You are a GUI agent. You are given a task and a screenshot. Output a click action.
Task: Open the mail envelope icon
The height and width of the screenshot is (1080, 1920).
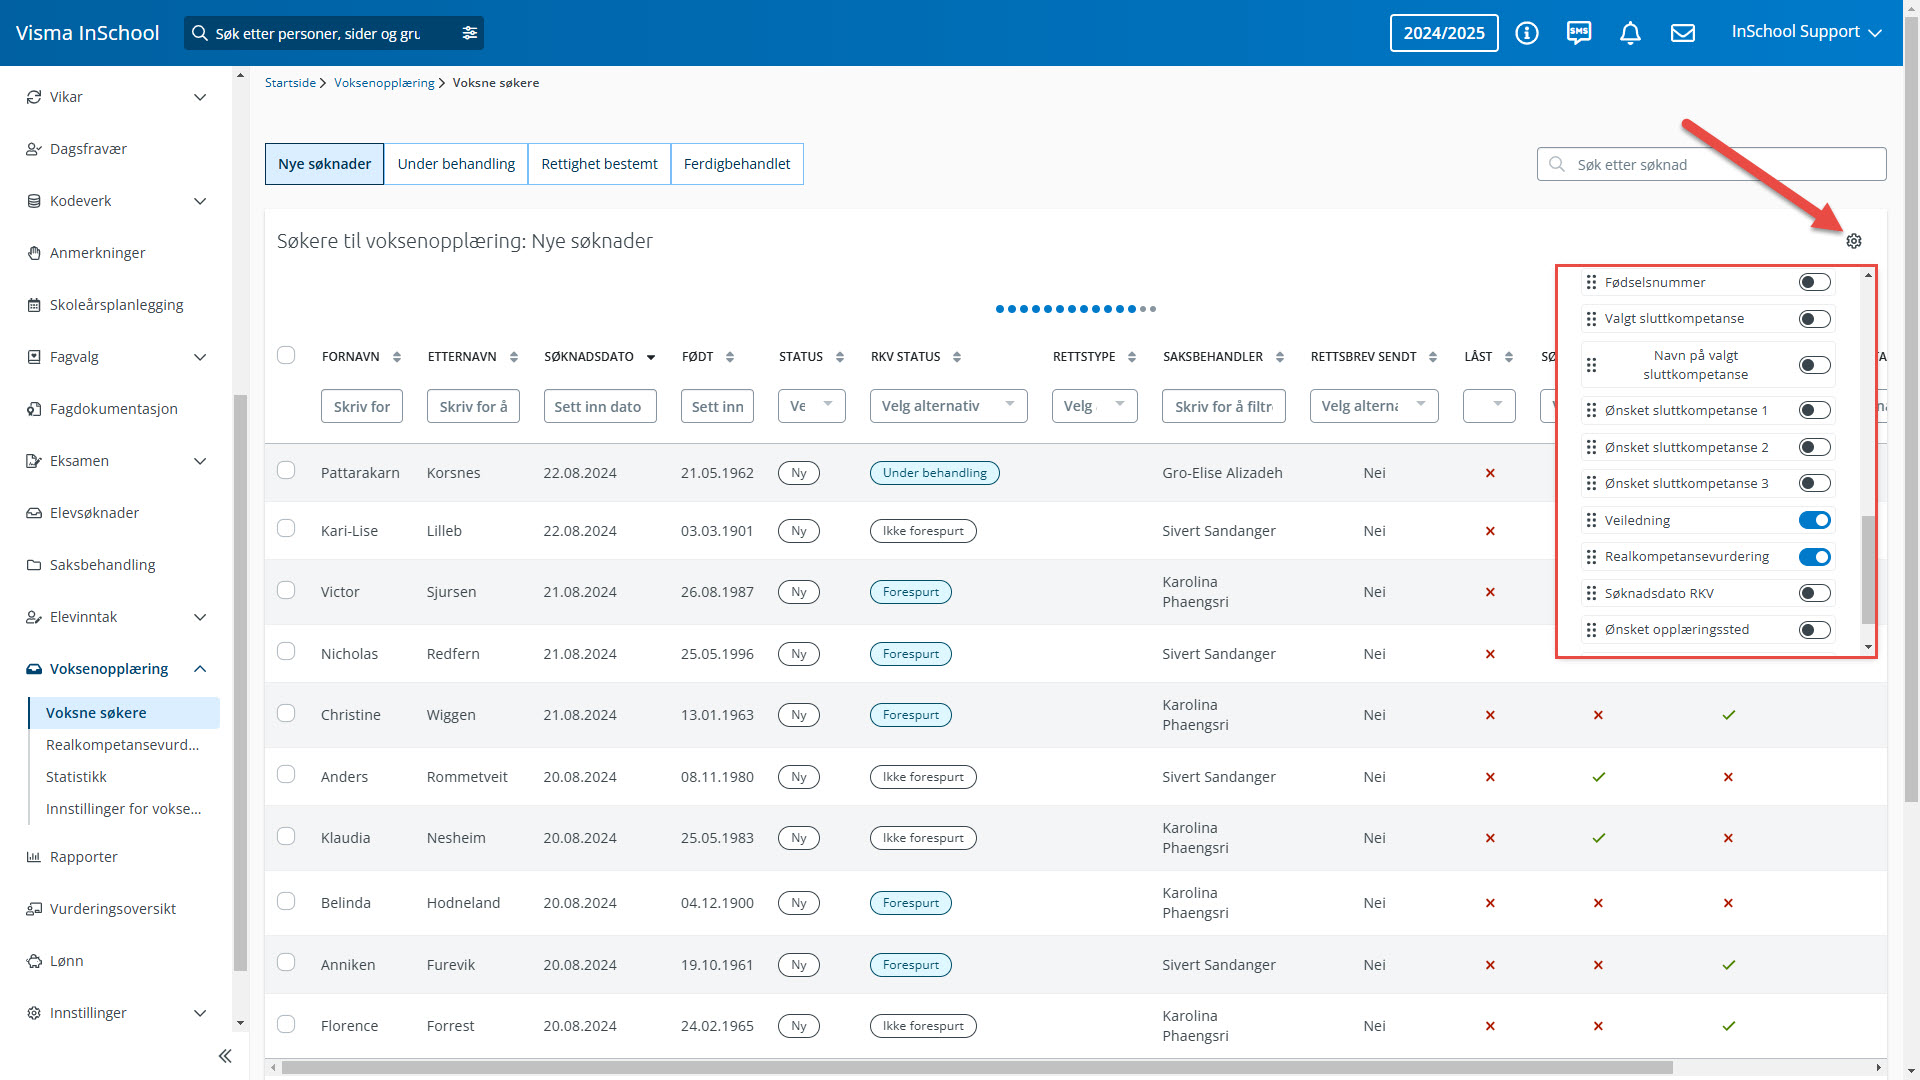pyautogui.click(x=1682, y=33)
